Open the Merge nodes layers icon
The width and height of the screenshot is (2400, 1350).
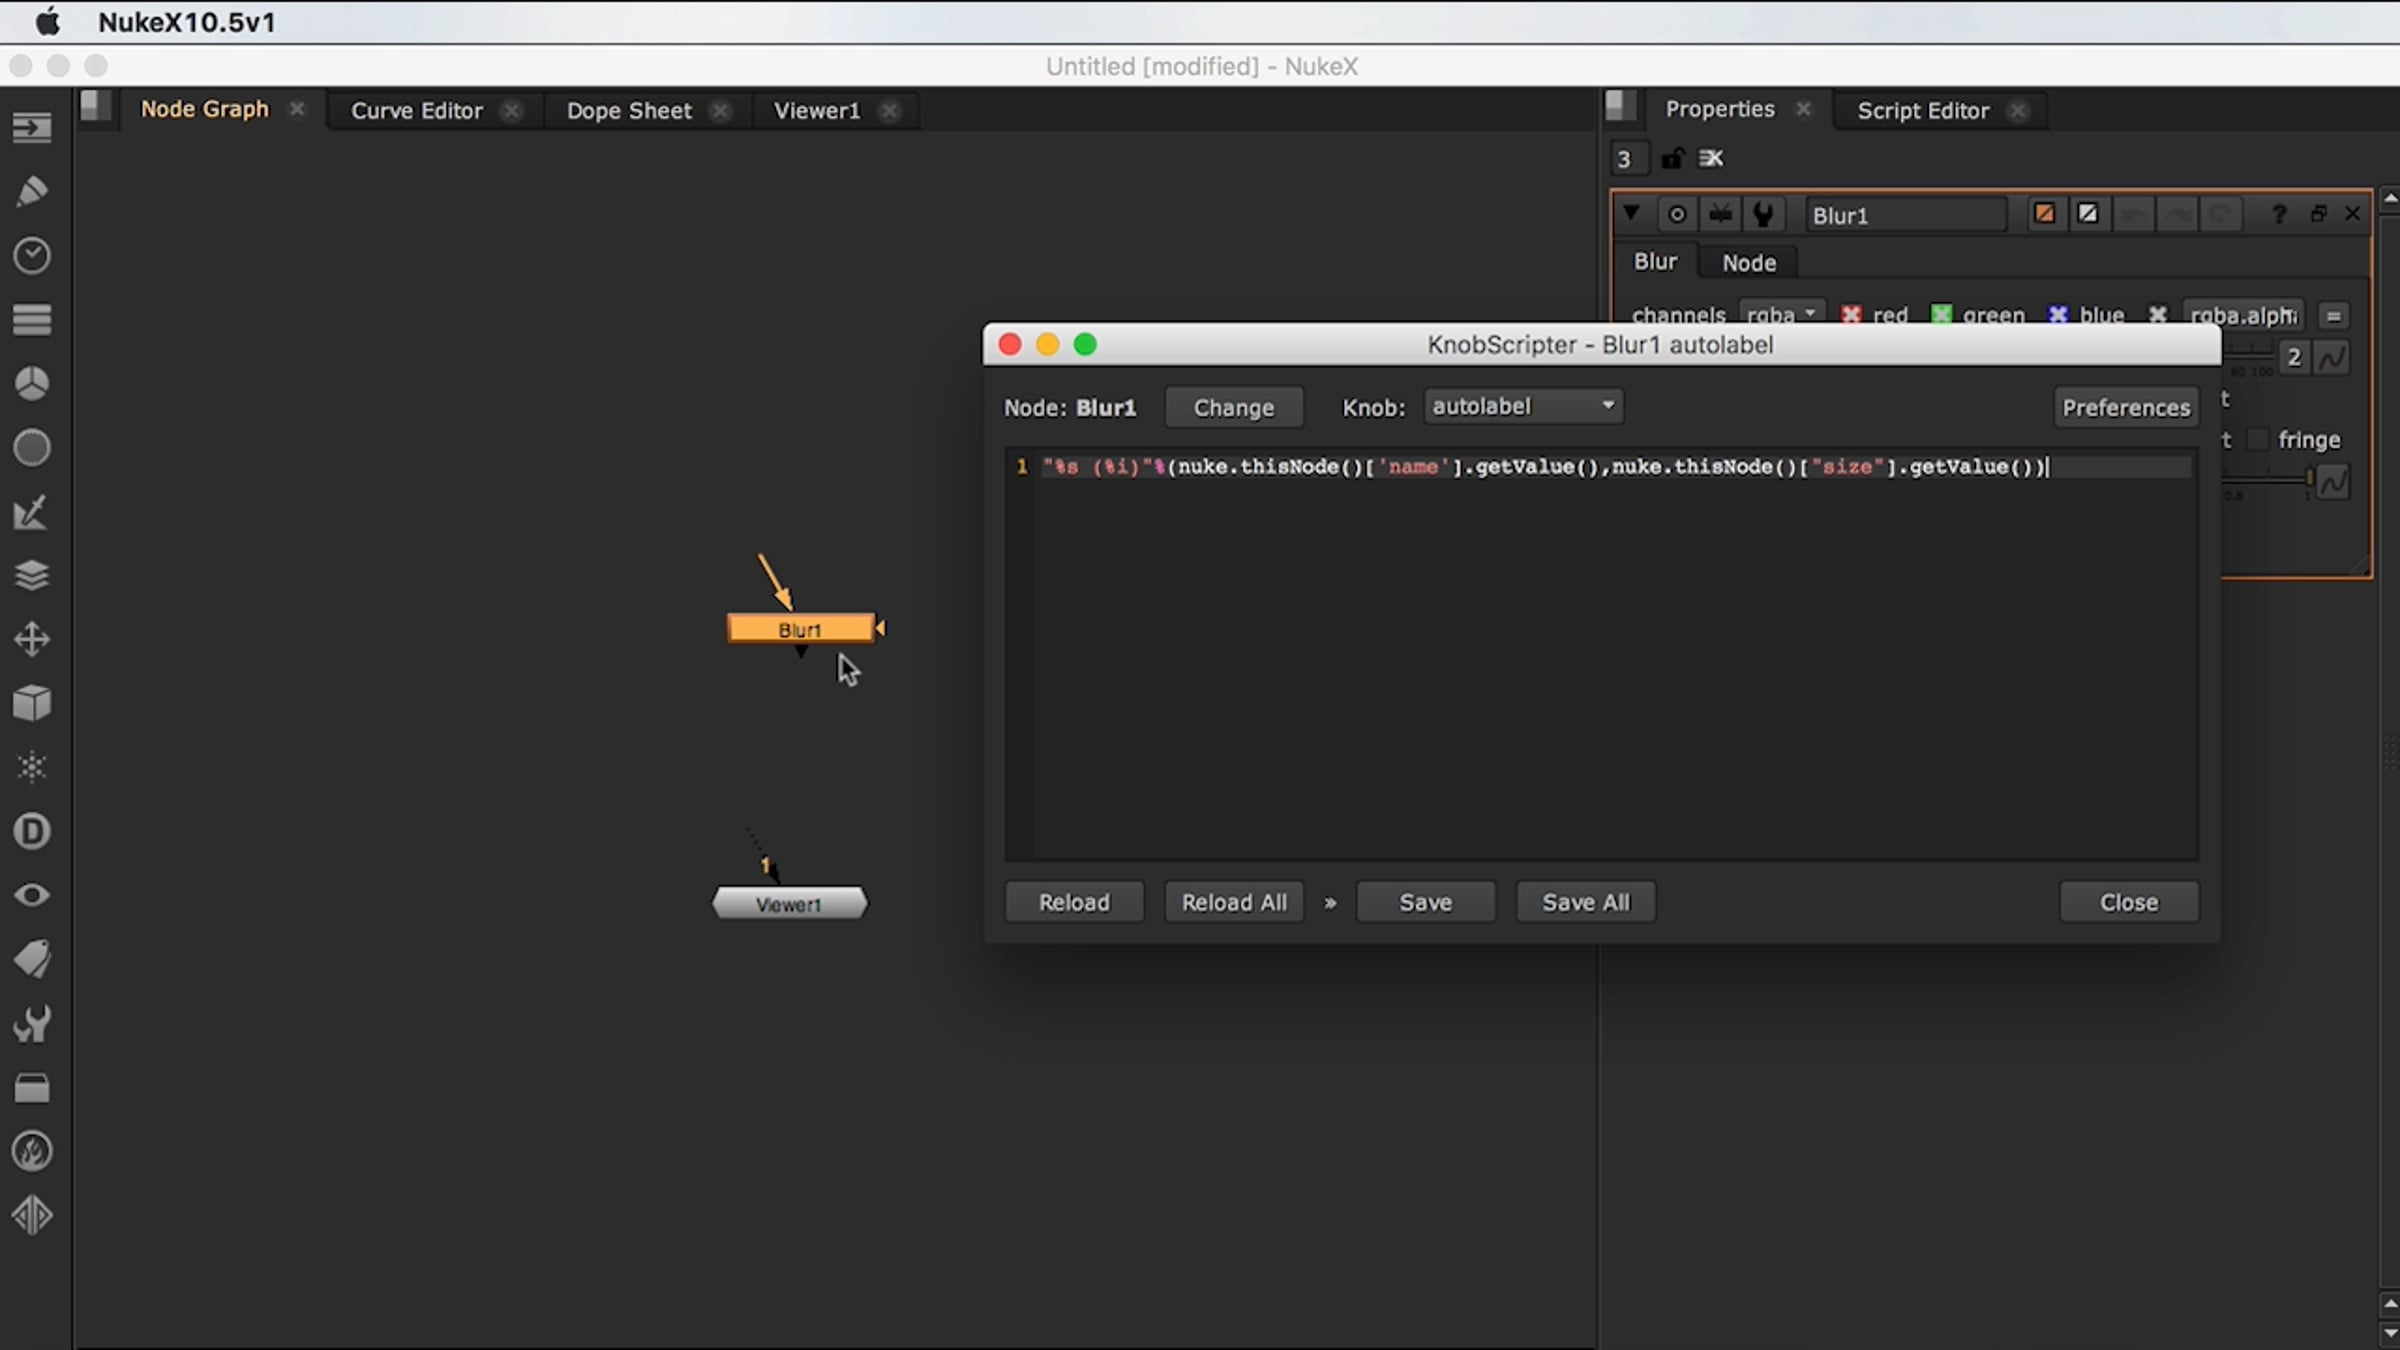coord(32,576)
